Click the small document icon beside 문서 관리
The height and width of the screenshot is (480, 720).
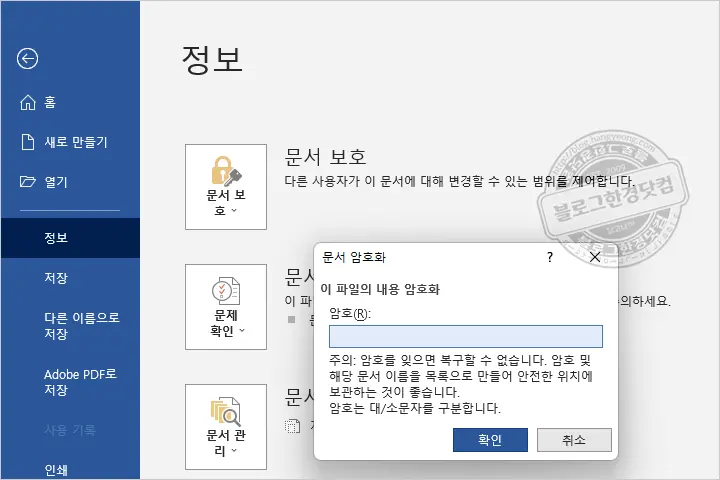tap(292, 426)
